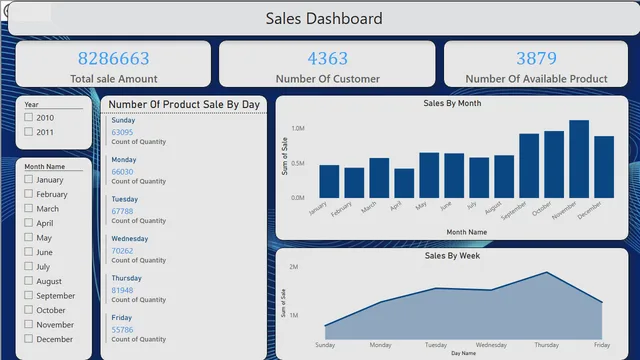Click the October bar in Sales By Month
The width and height of the screenshot is (640, 360).
click(x=554, y=164)
